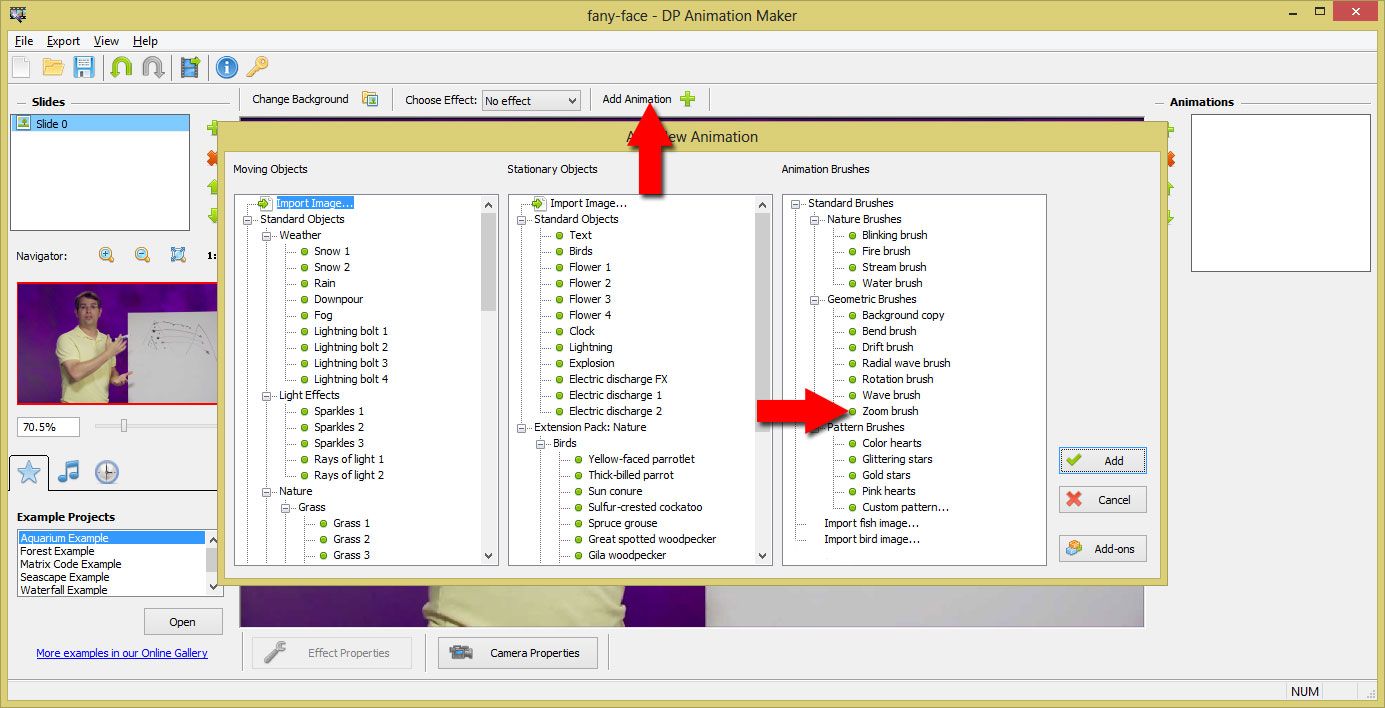The height and width of the screenshot is (708, 1385).
Task: Click the golden key registration icon
Action: click(258, 67)
